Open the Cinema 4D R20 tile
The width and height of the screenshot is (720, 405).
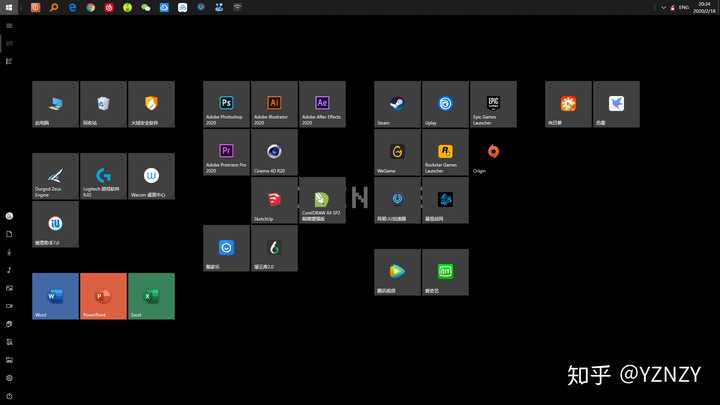point(274,152)
